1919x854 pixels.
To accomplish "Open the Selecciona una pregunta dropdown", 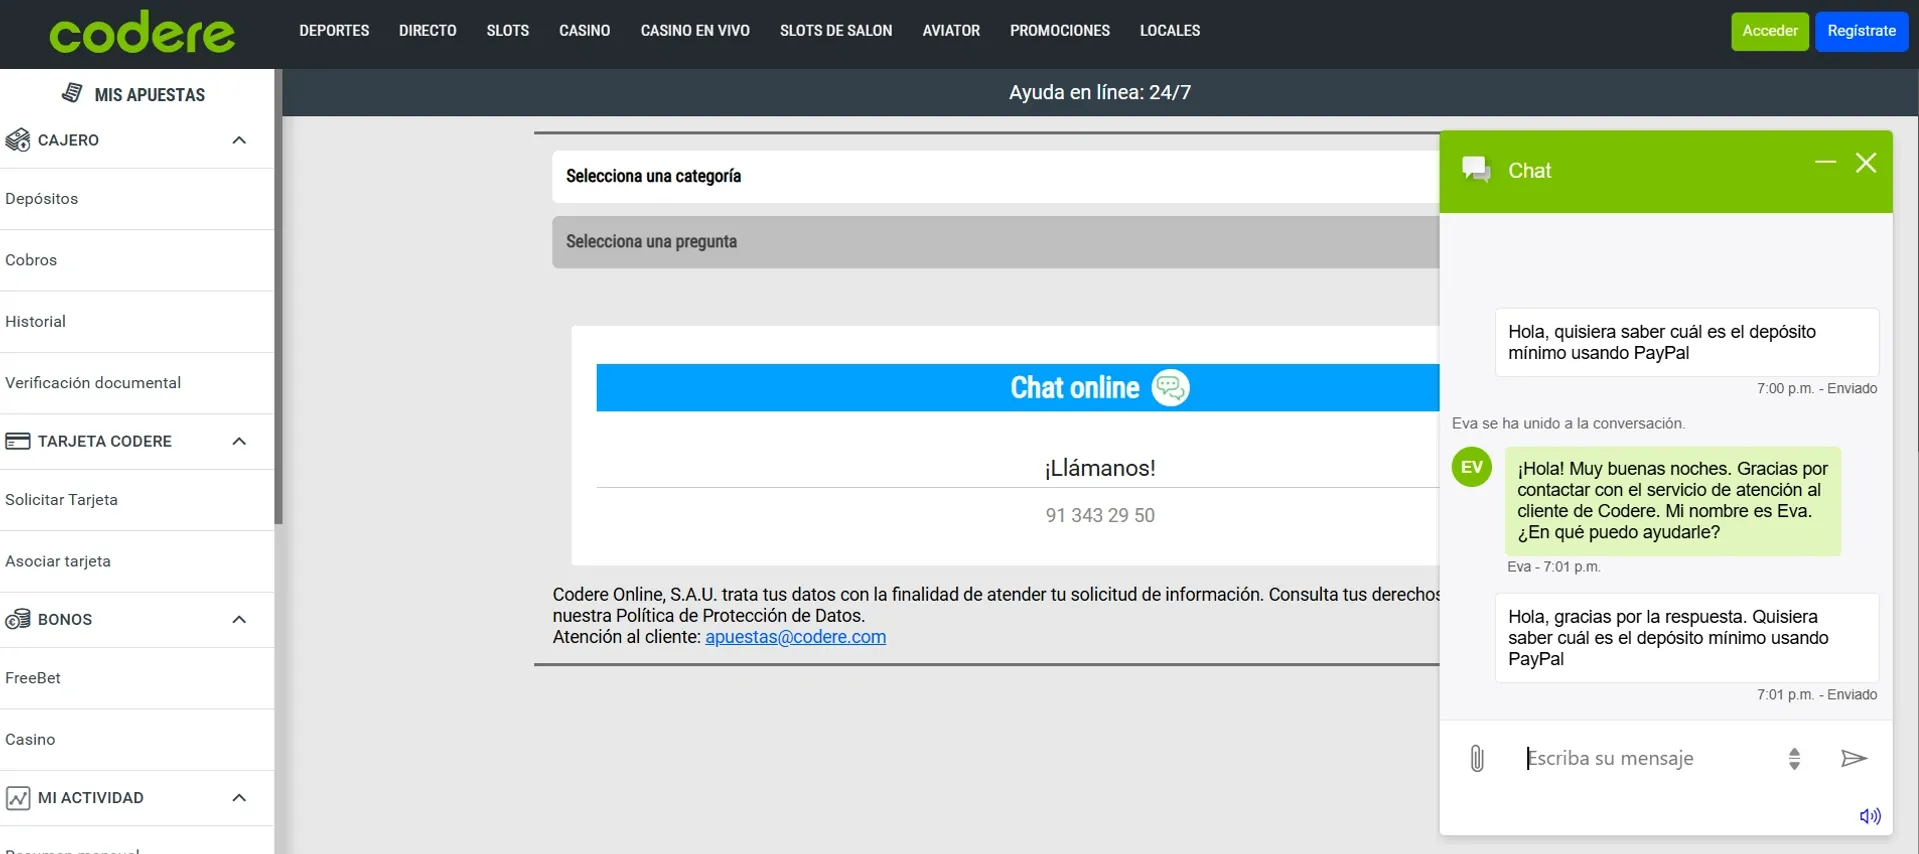I will [x=996, y=242].
